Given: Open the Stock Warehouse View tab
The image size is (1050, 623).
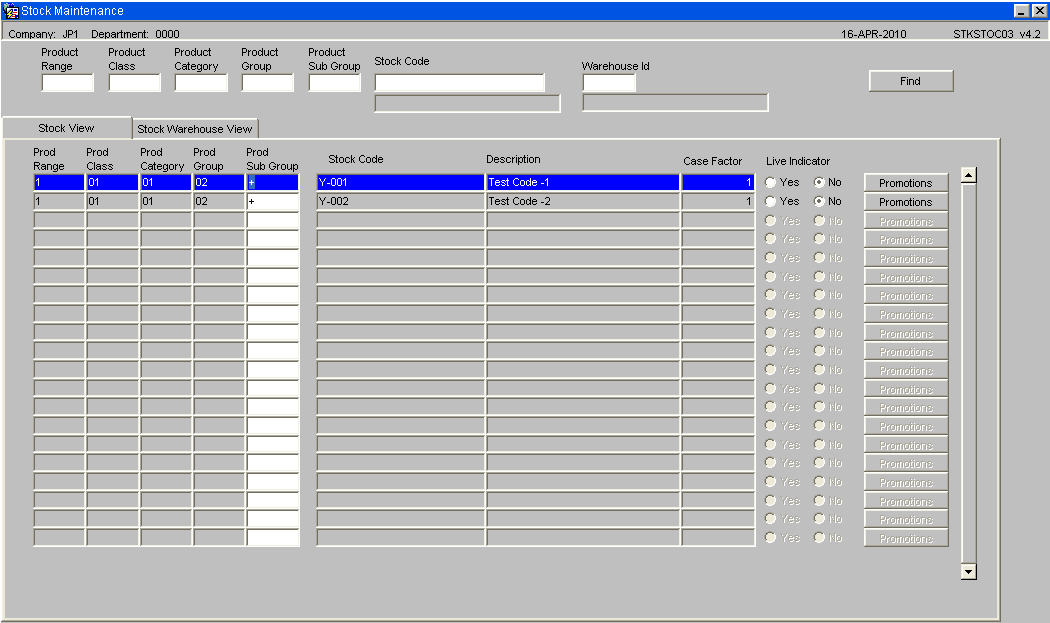Looking at the screenshot, I should (195, 129).
